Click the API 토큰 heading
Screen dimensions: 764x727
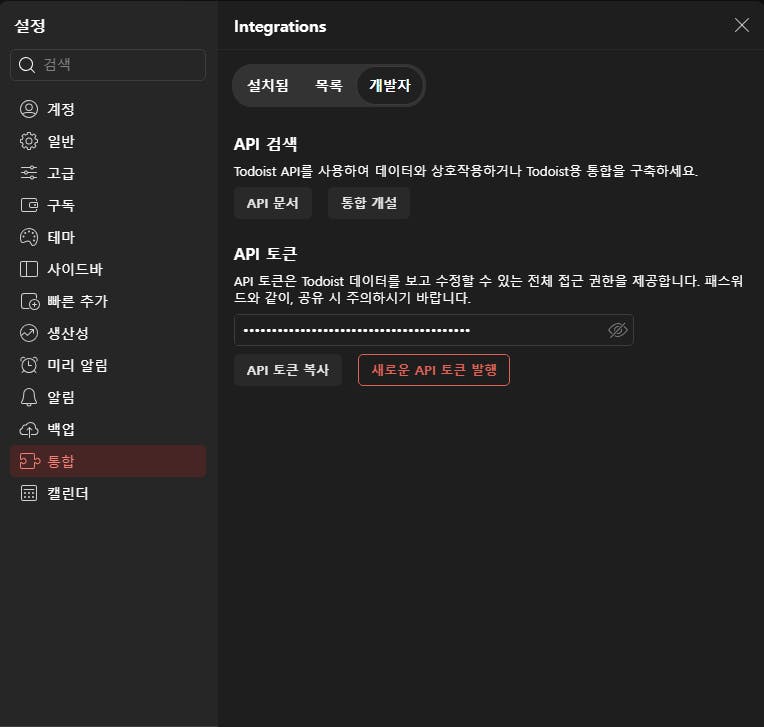266,254
